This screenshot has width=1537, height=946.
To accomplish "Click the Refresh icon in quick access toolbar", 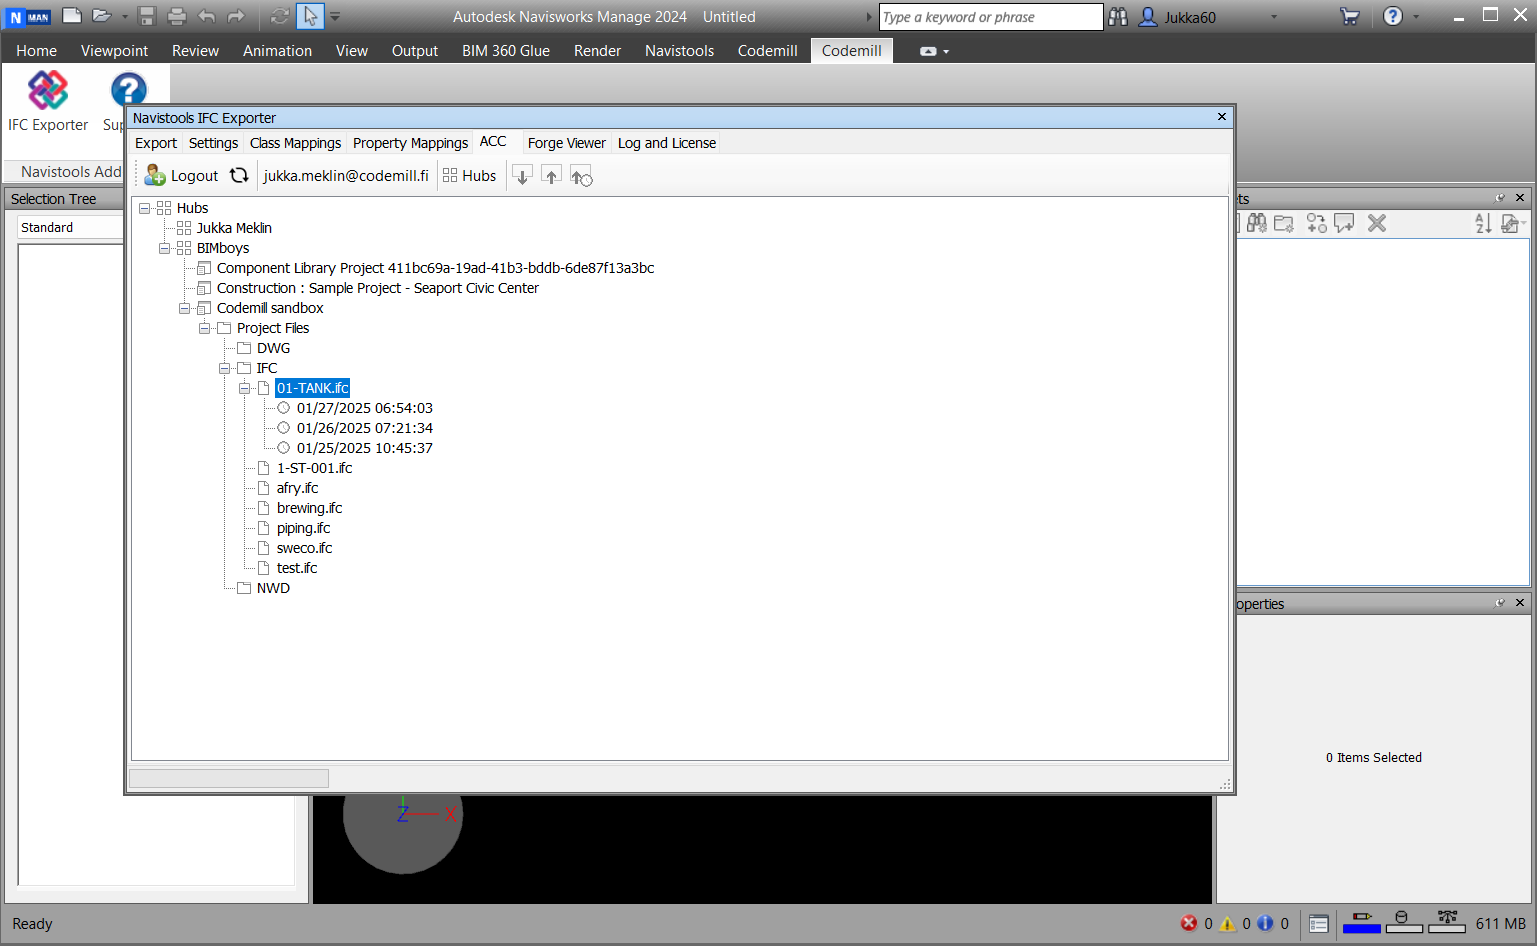I will click(x=280, y=16).
